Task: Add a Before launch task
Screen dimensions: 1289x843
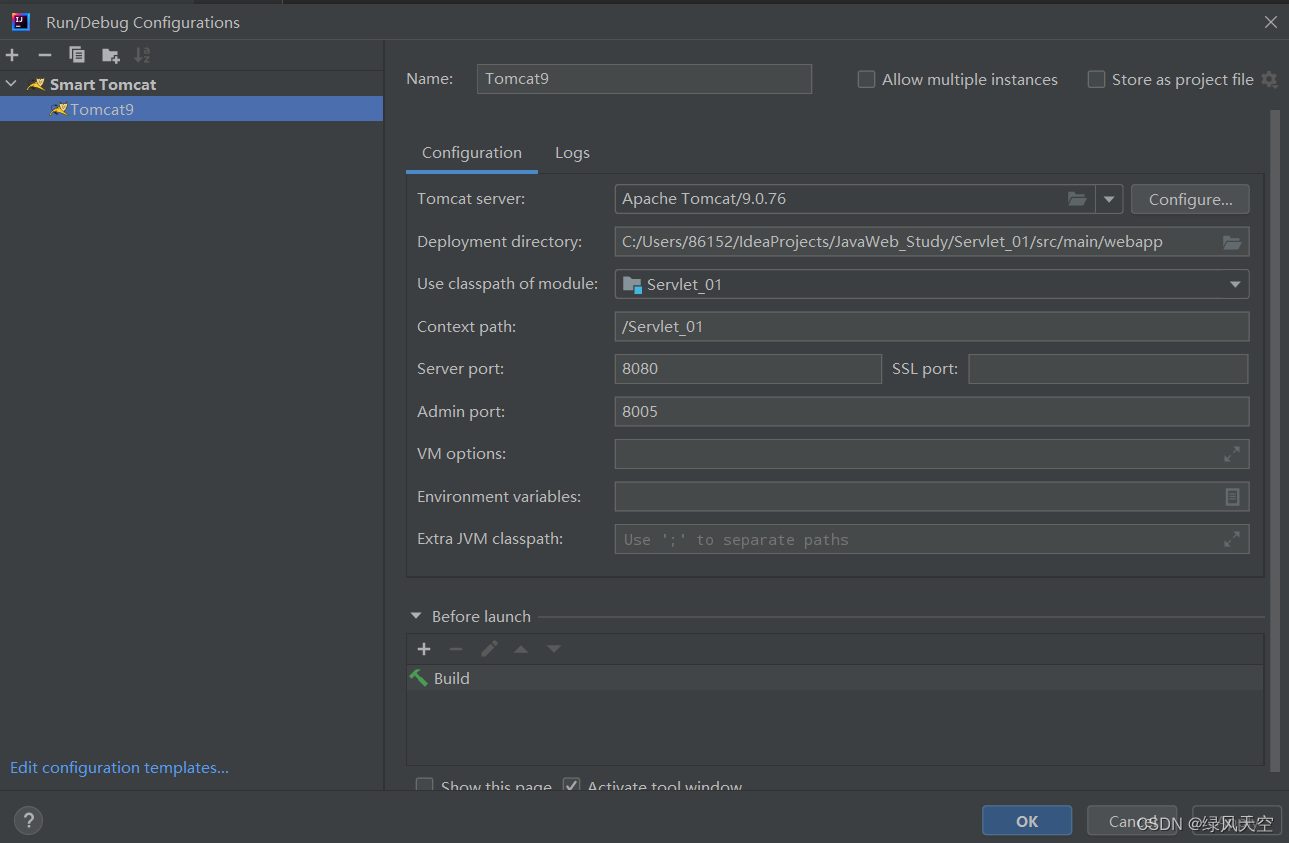Action: 424,649
